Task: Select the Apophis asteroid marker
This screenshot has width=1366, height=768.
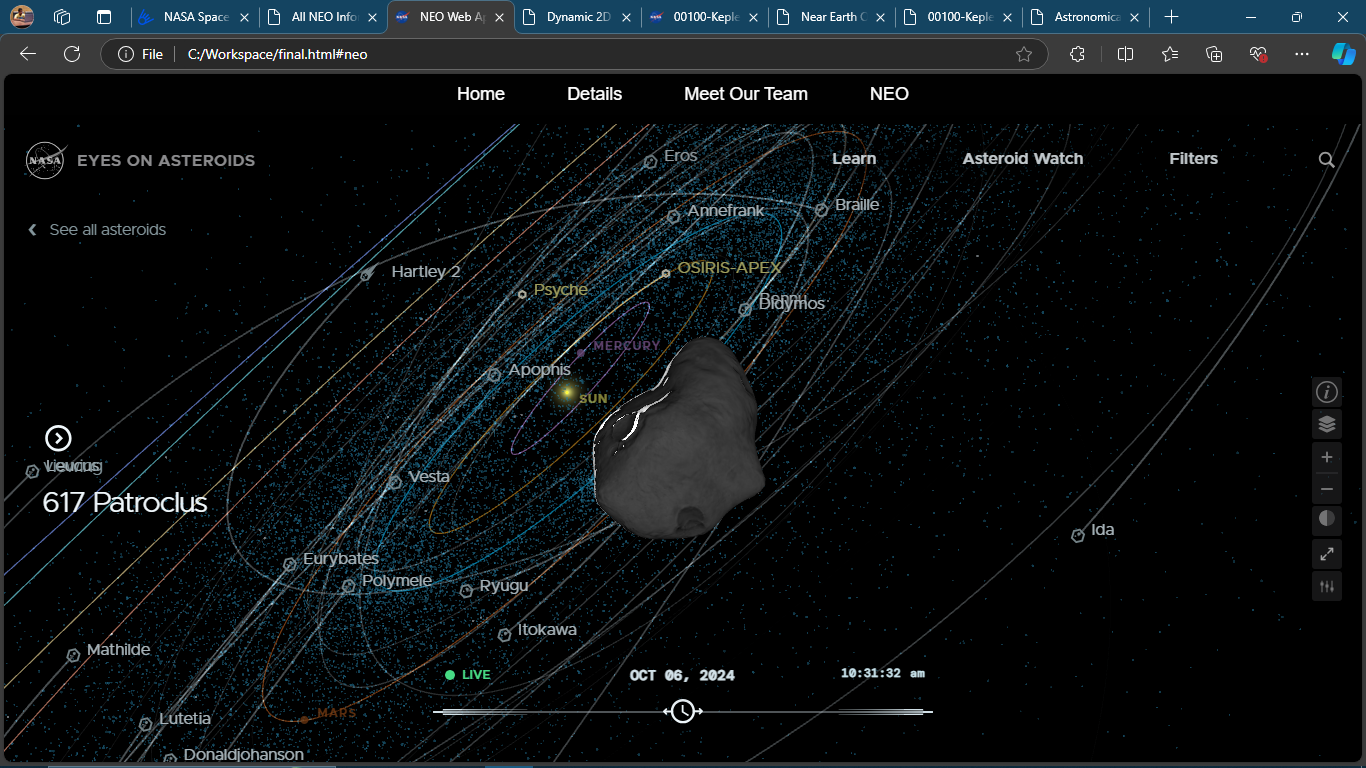Action: point(494,375)
